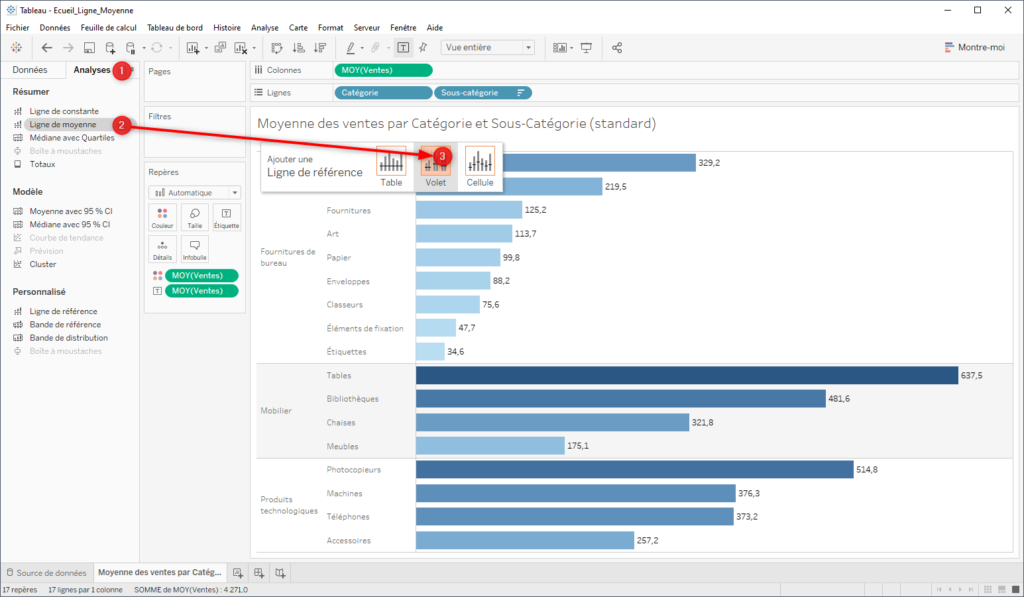Image resolution: width=1024 pixels, height=597 pixels.
Task: Open the show/hide cards dropdown arrow
Action: [571, 48]
